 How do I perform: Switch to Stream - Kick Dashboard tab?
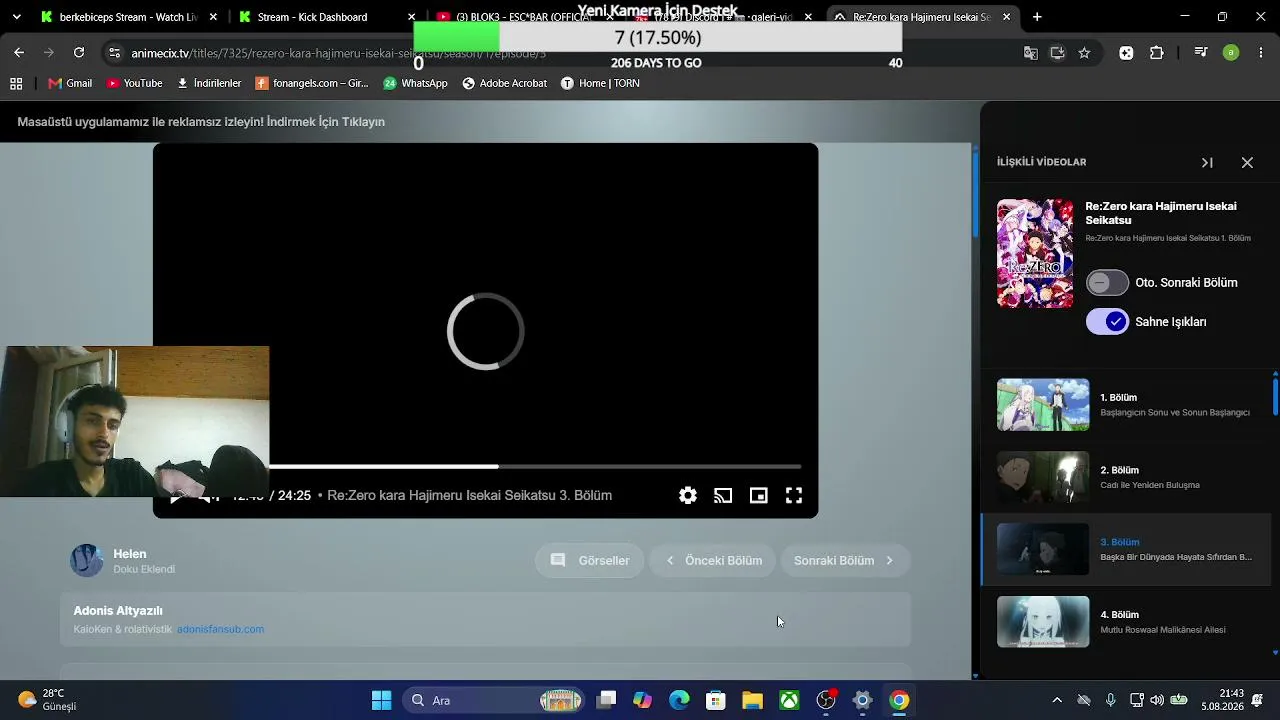pyautogui.click(x=327, y=17)
